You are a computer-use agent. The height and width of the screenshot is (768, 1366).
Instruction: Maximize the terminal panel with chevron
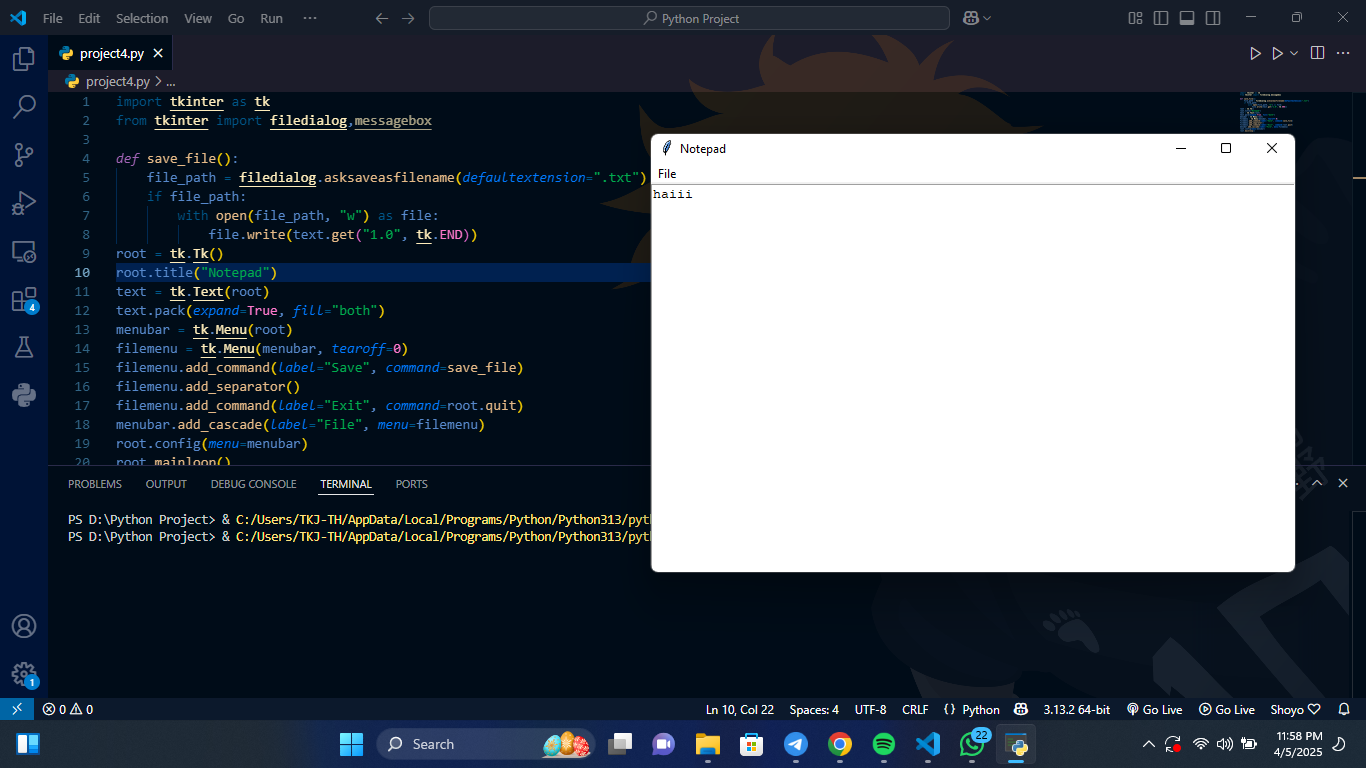click(x=1317, y=483)
